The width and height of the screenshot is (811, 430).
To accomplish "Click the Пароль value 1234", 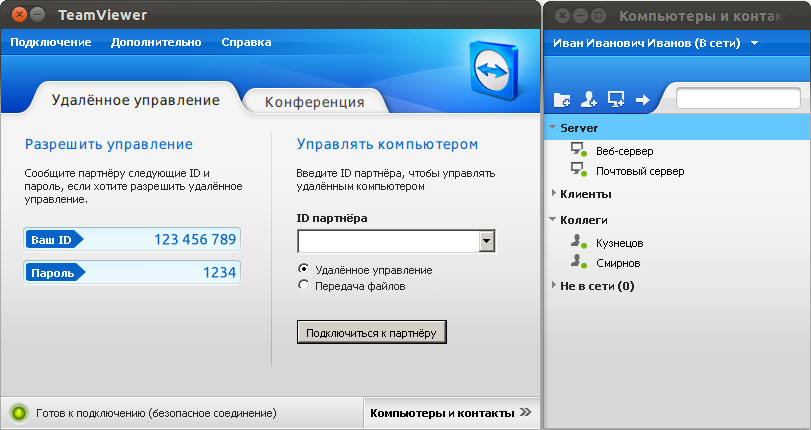I will tap(219, 273).
